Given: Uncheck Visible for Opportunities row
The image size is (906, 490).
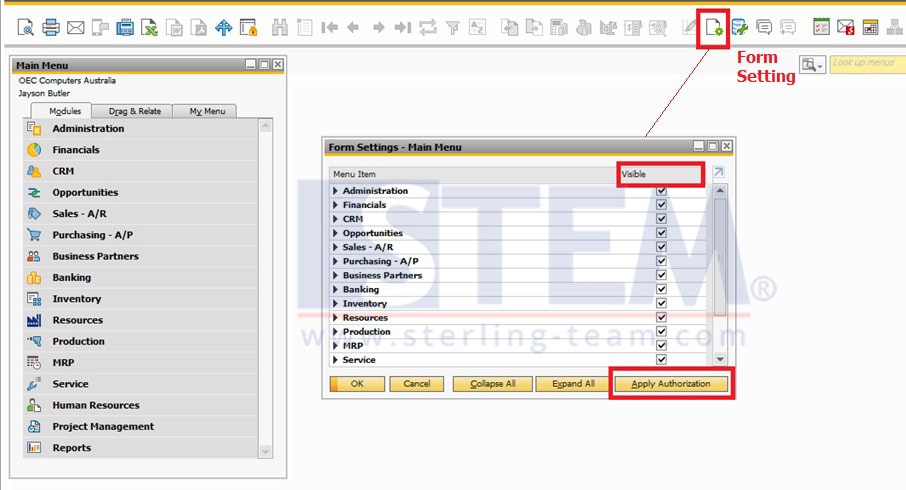Looking at the screenshot, I should coord(662,233).
